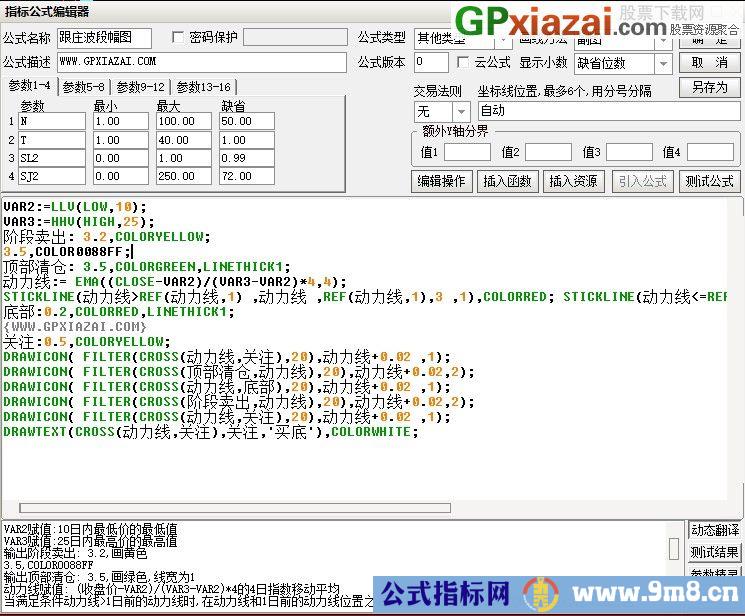Open the 公式类型 dropdown
Image resolution: width=745 pixels, height=616 pixels.
[503, 40]
